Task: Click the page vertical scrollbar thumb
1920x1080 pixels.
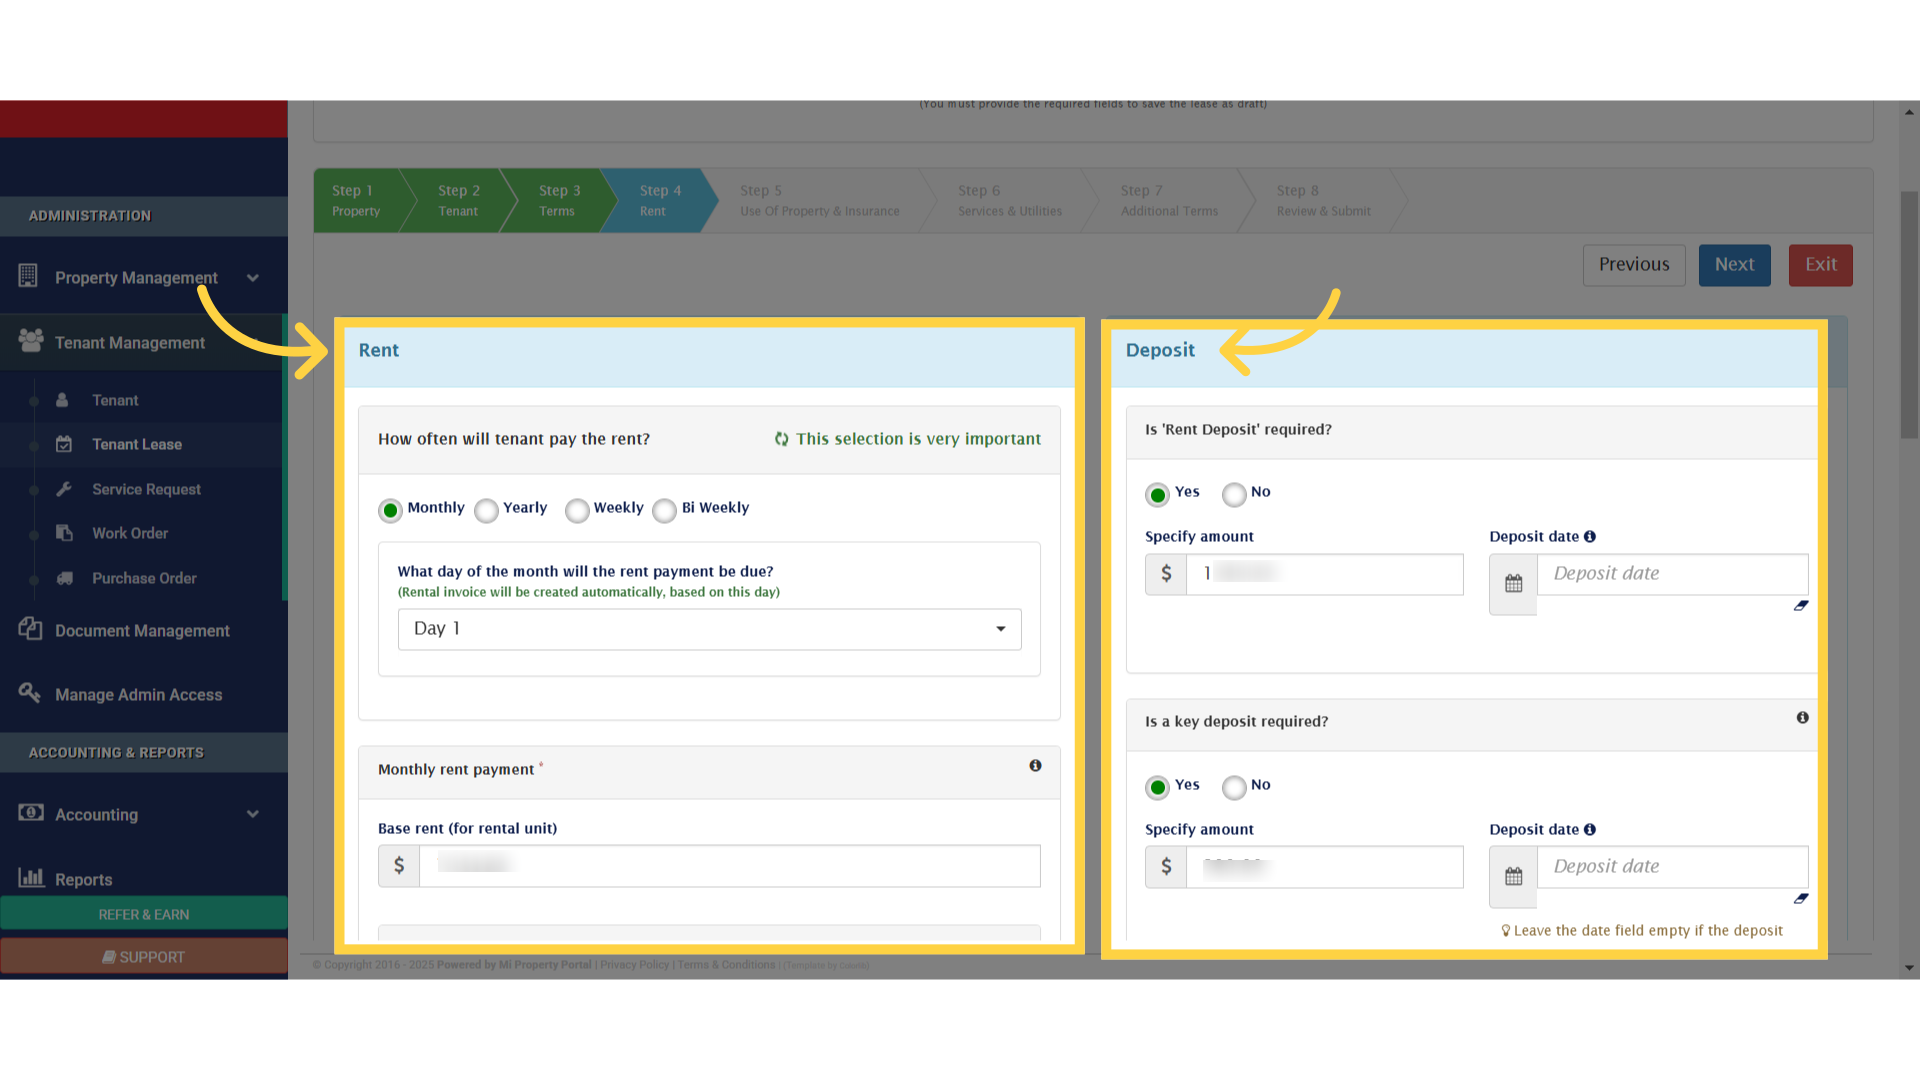Action: coord(1910,314)
